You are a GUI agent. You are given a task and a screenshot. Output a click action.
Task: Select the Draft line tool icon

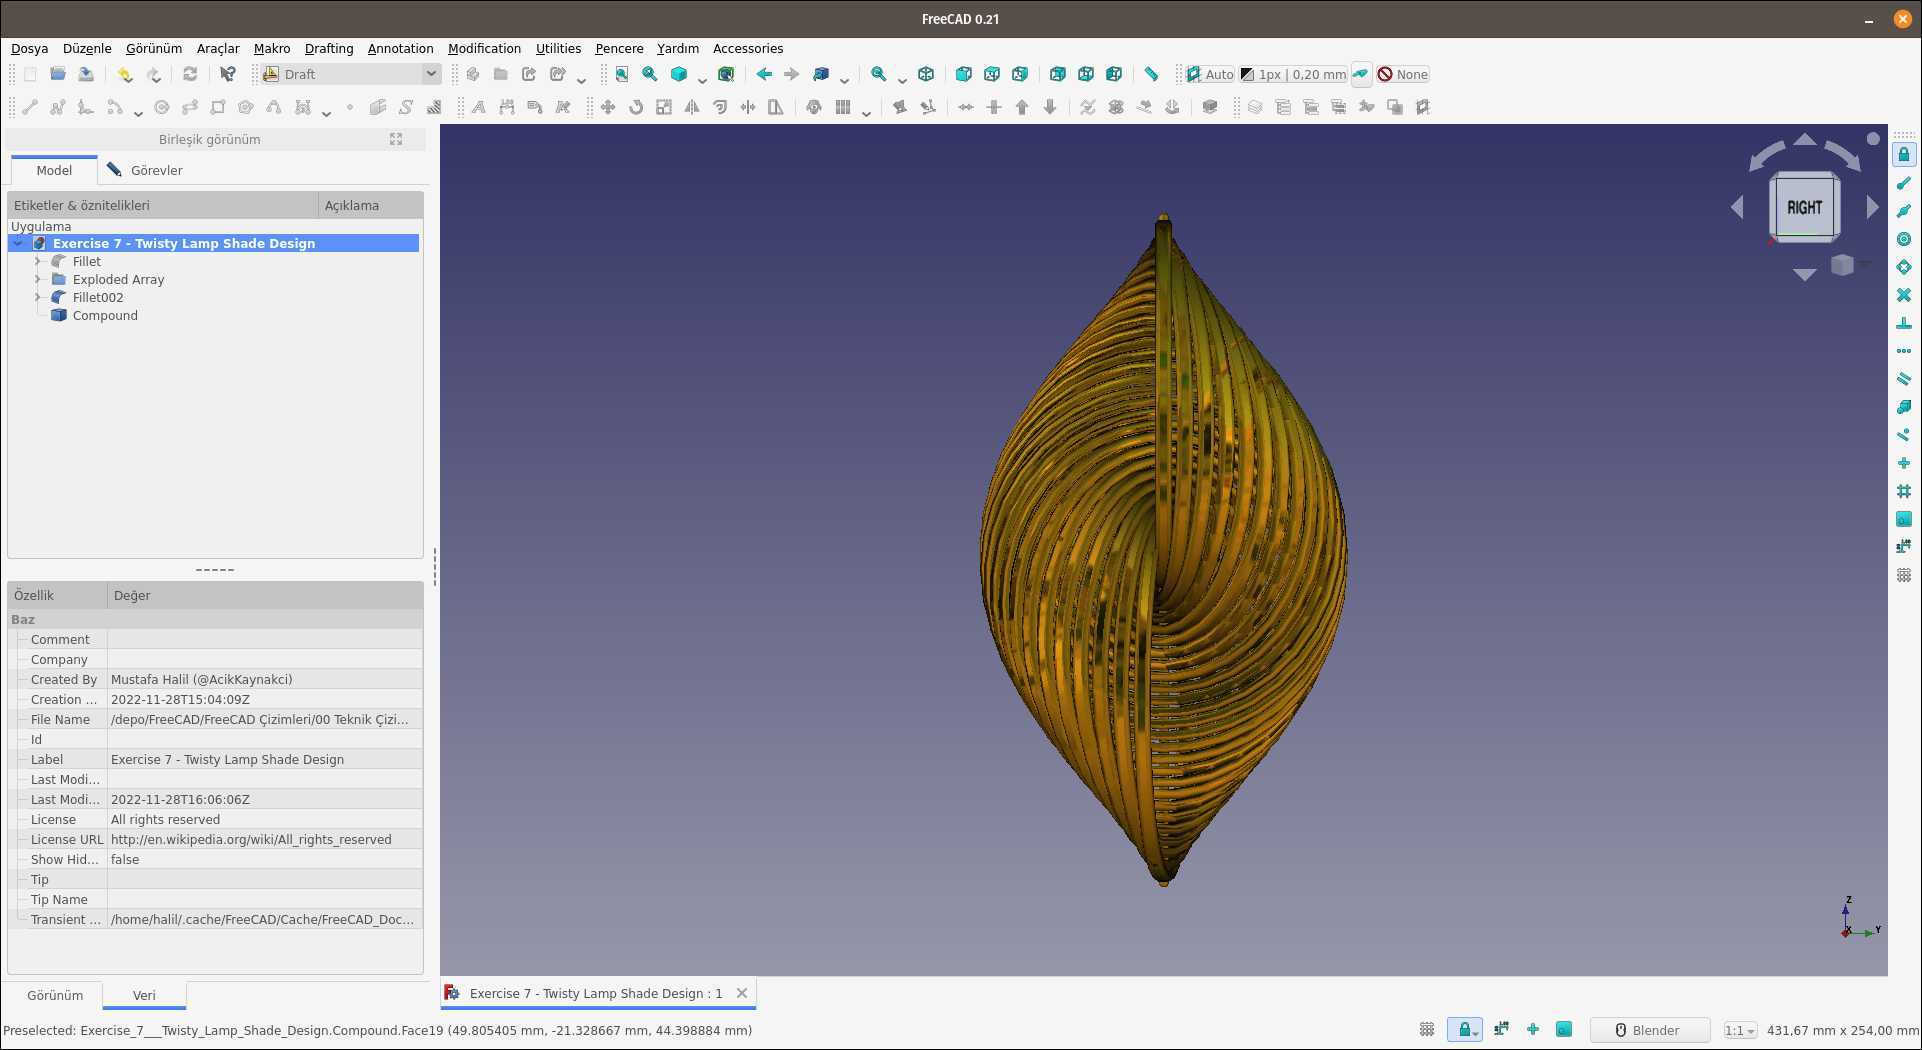coord(30,107)
